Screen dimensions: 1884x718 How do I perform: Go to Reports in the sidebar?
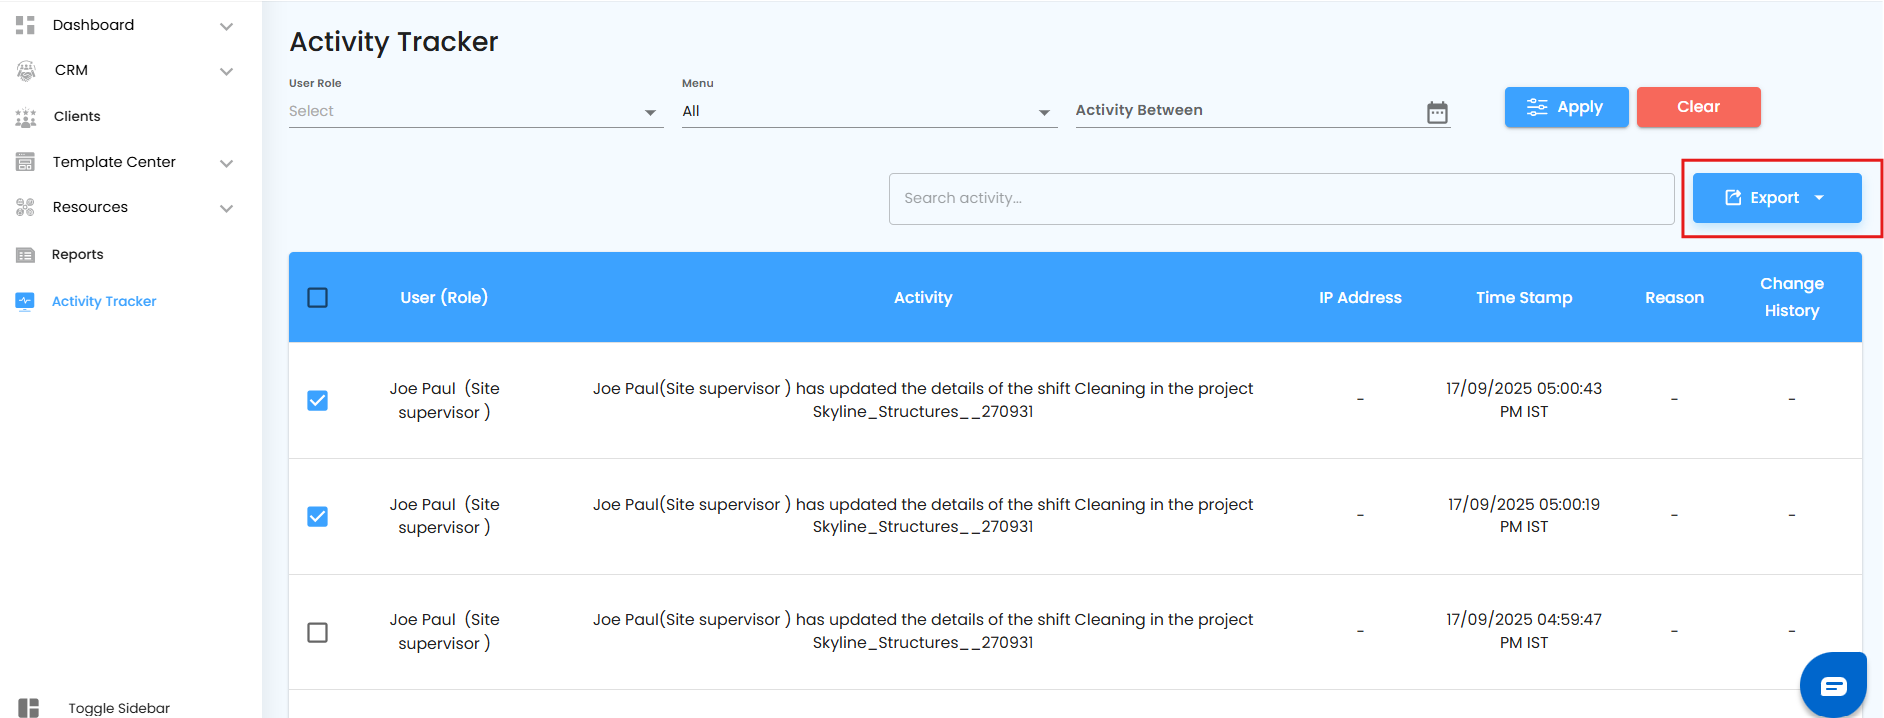(x=78, y=254)
